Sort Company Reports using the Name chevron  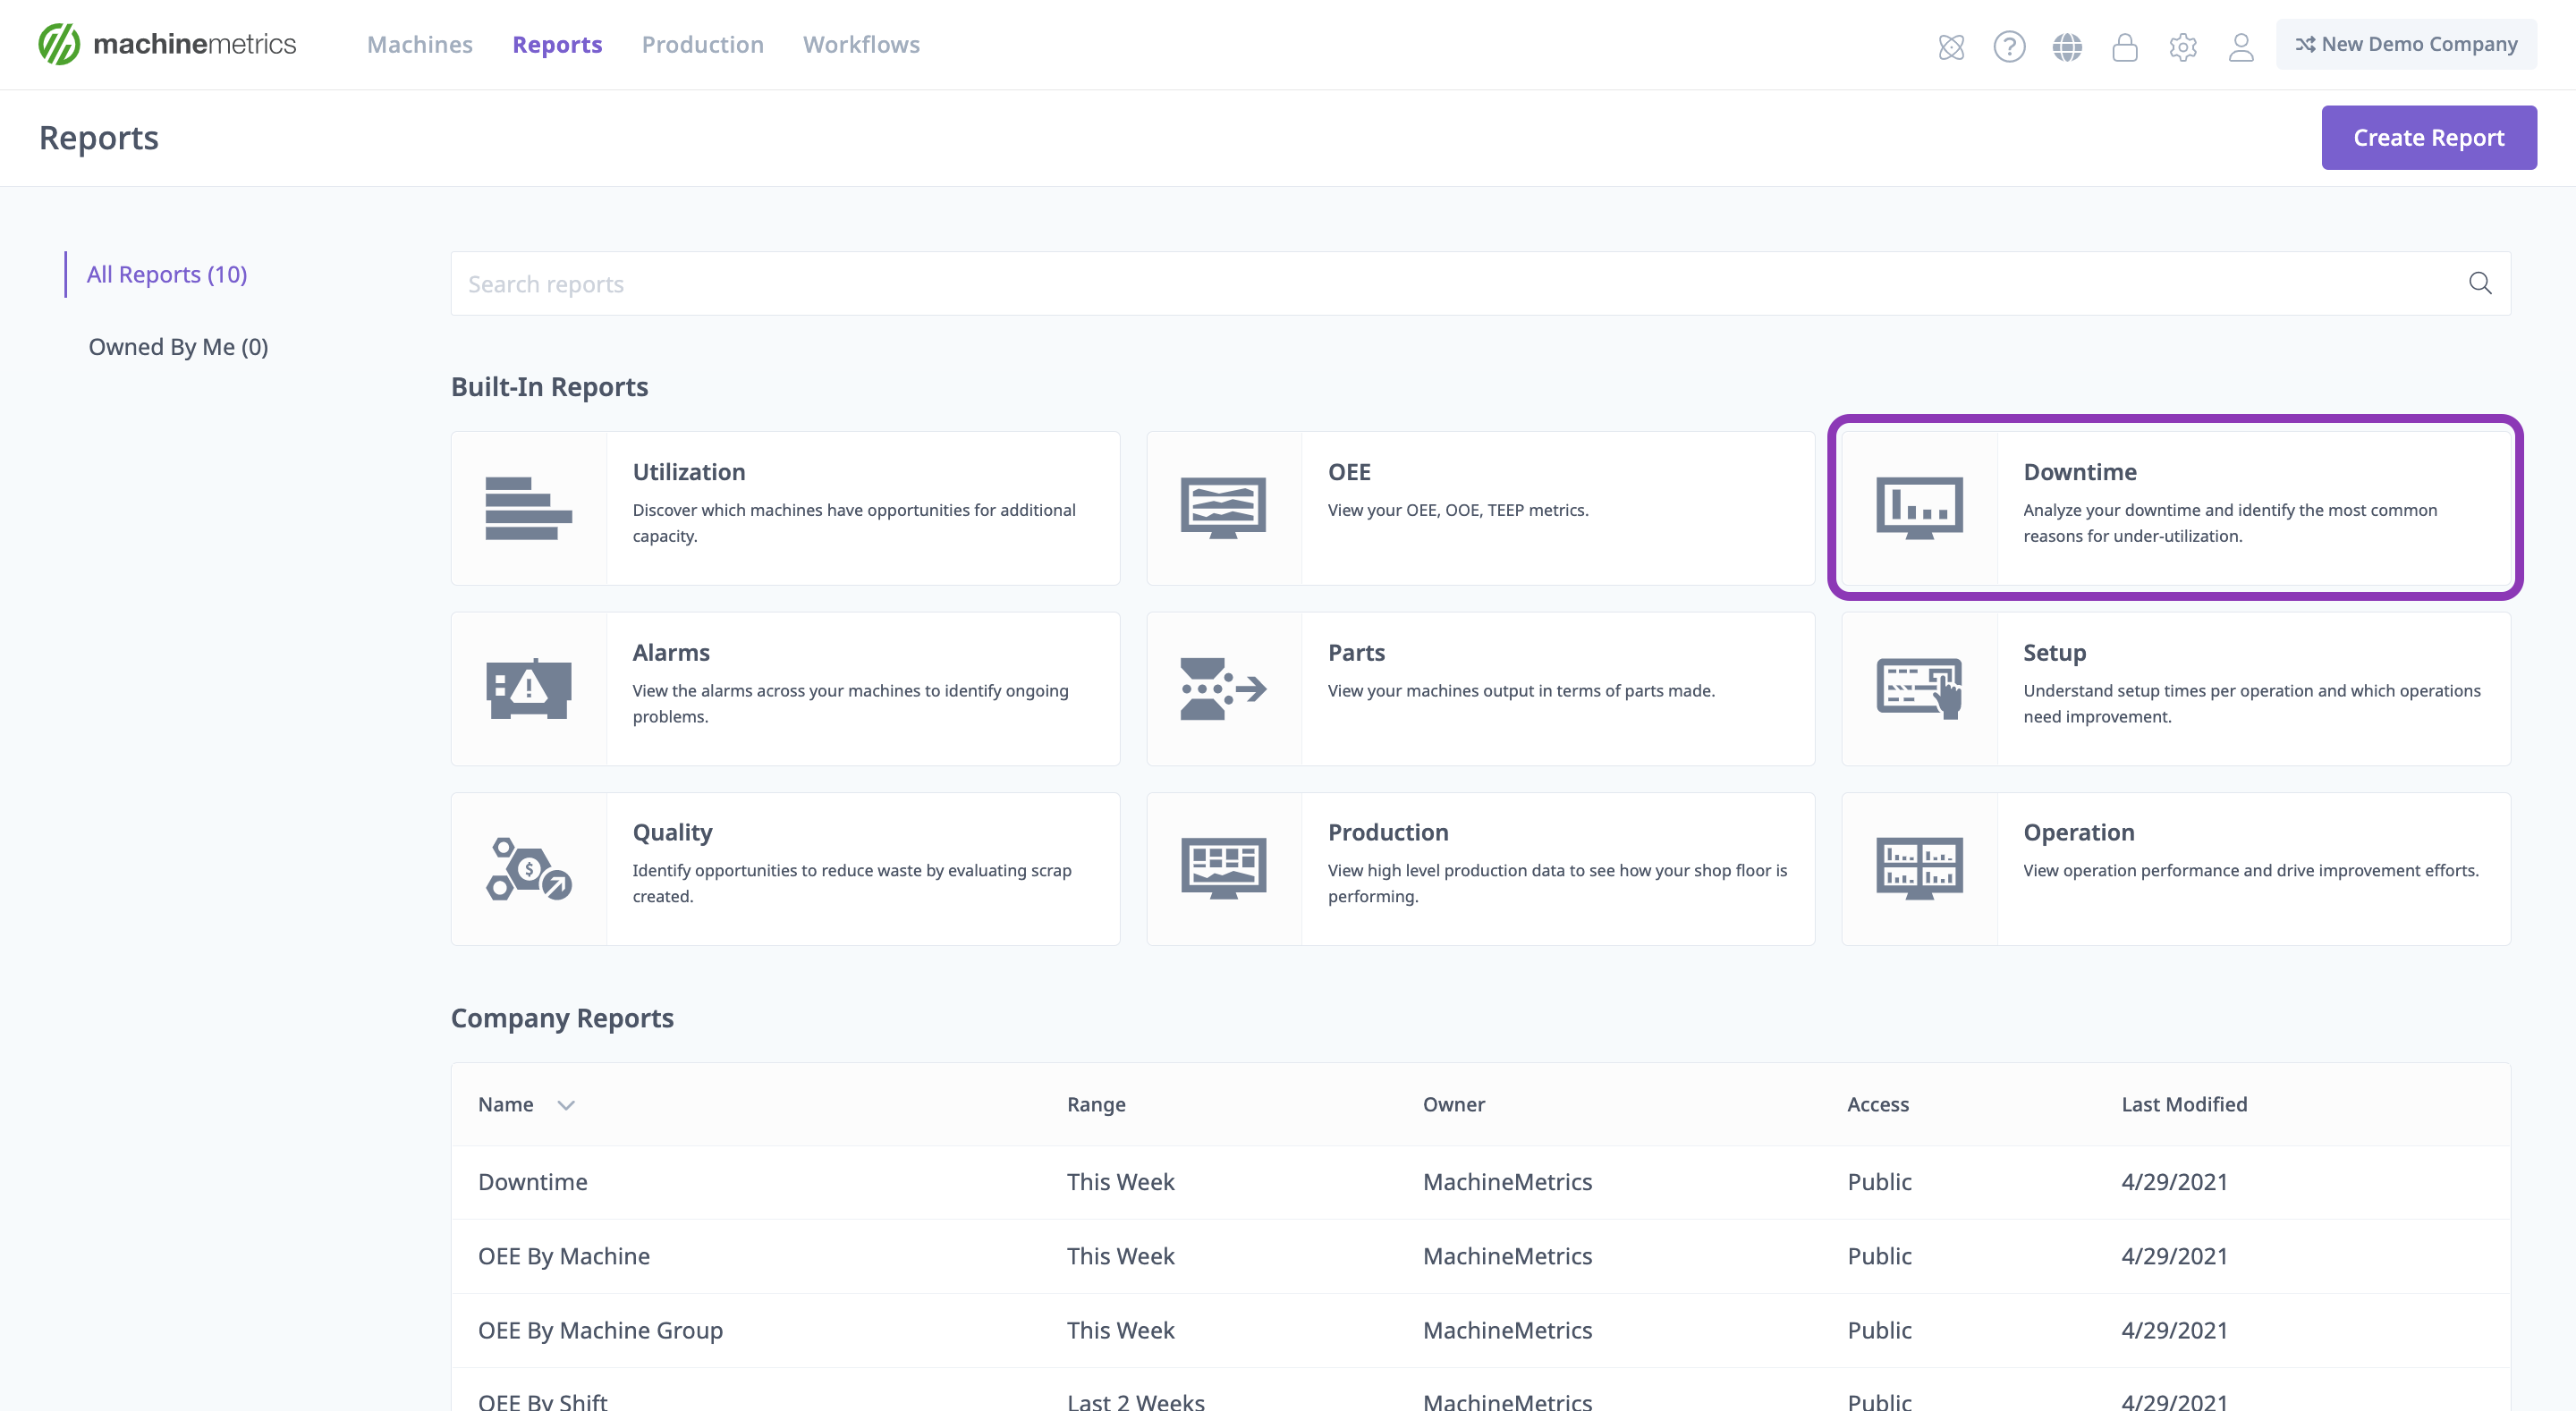[x=565, y=1105]
